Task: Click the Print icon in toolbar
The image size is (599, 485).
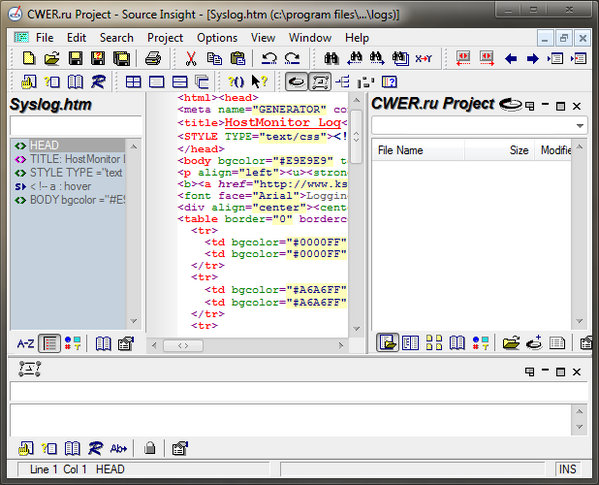Action: [153, 58]
